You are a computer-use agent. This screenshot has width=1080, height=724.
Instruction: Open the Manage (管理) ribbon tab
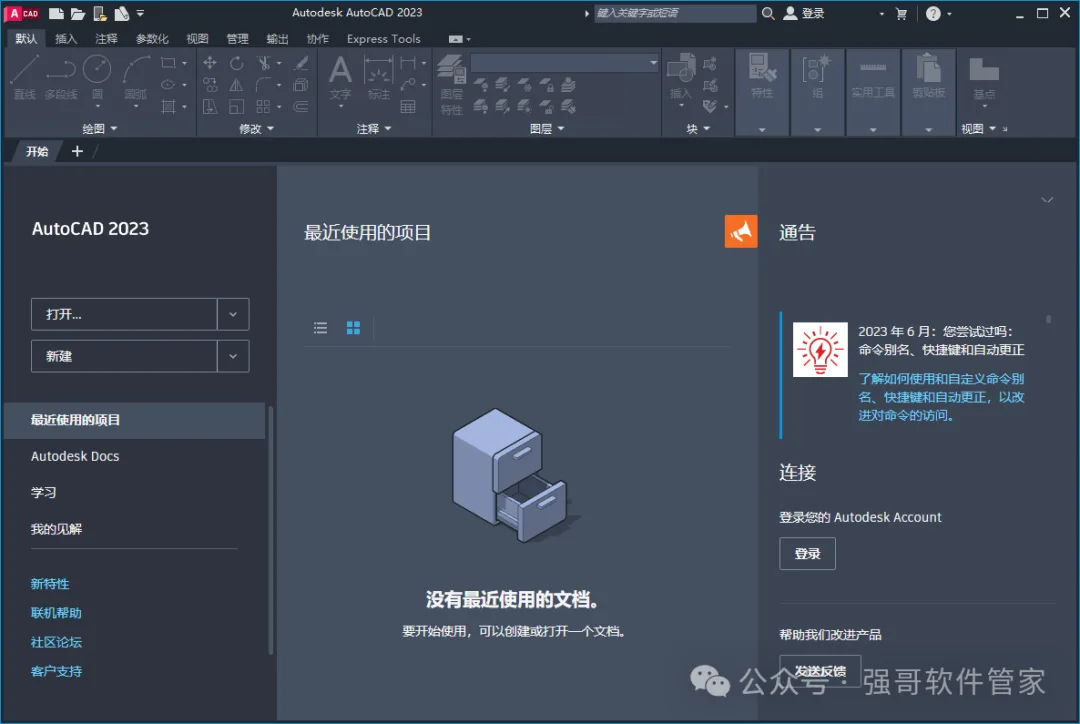point(237,39)
